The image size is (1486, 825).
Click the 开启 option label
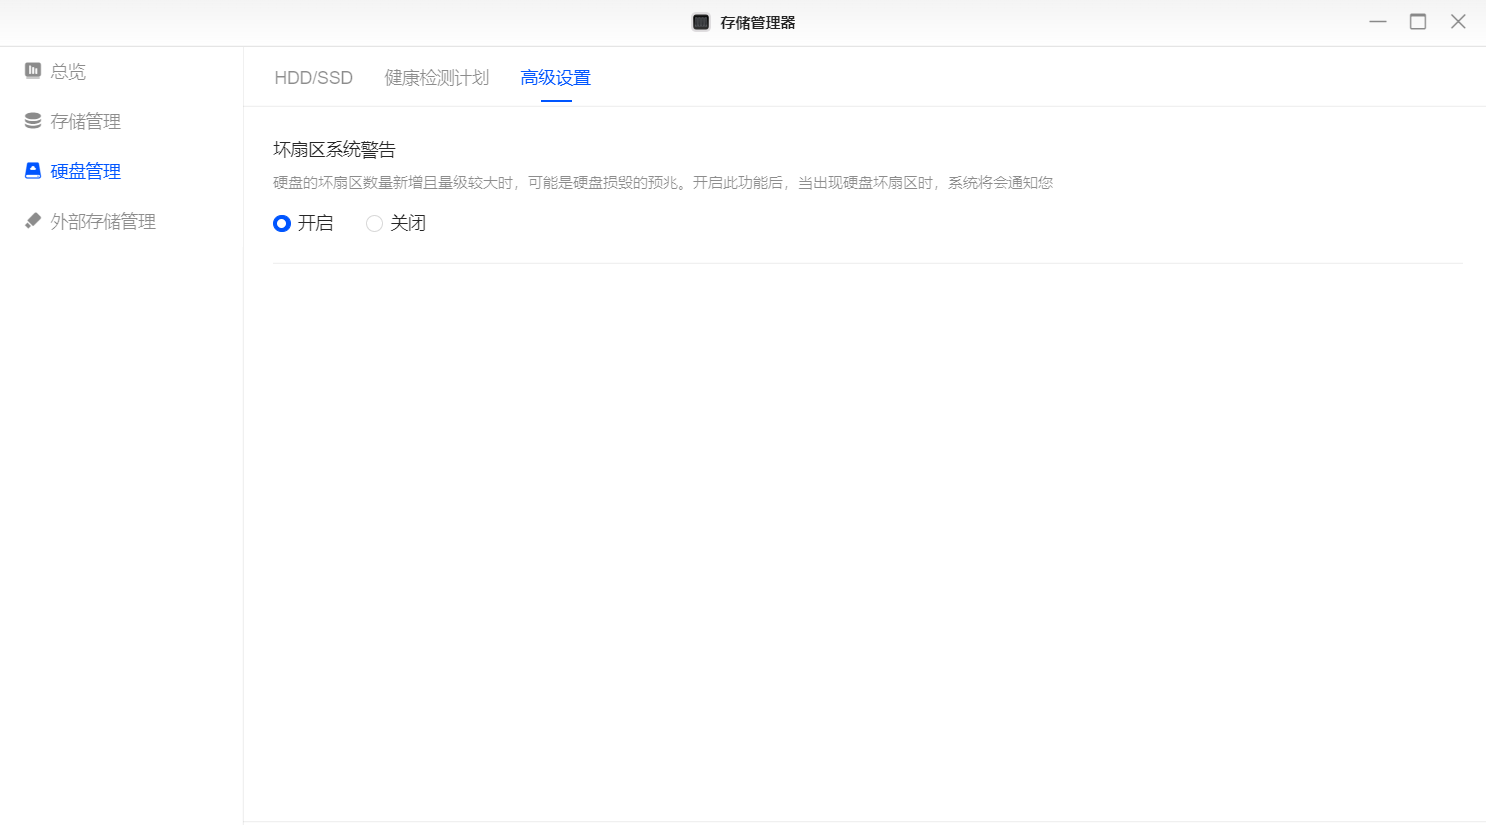[x=316, y=223]
